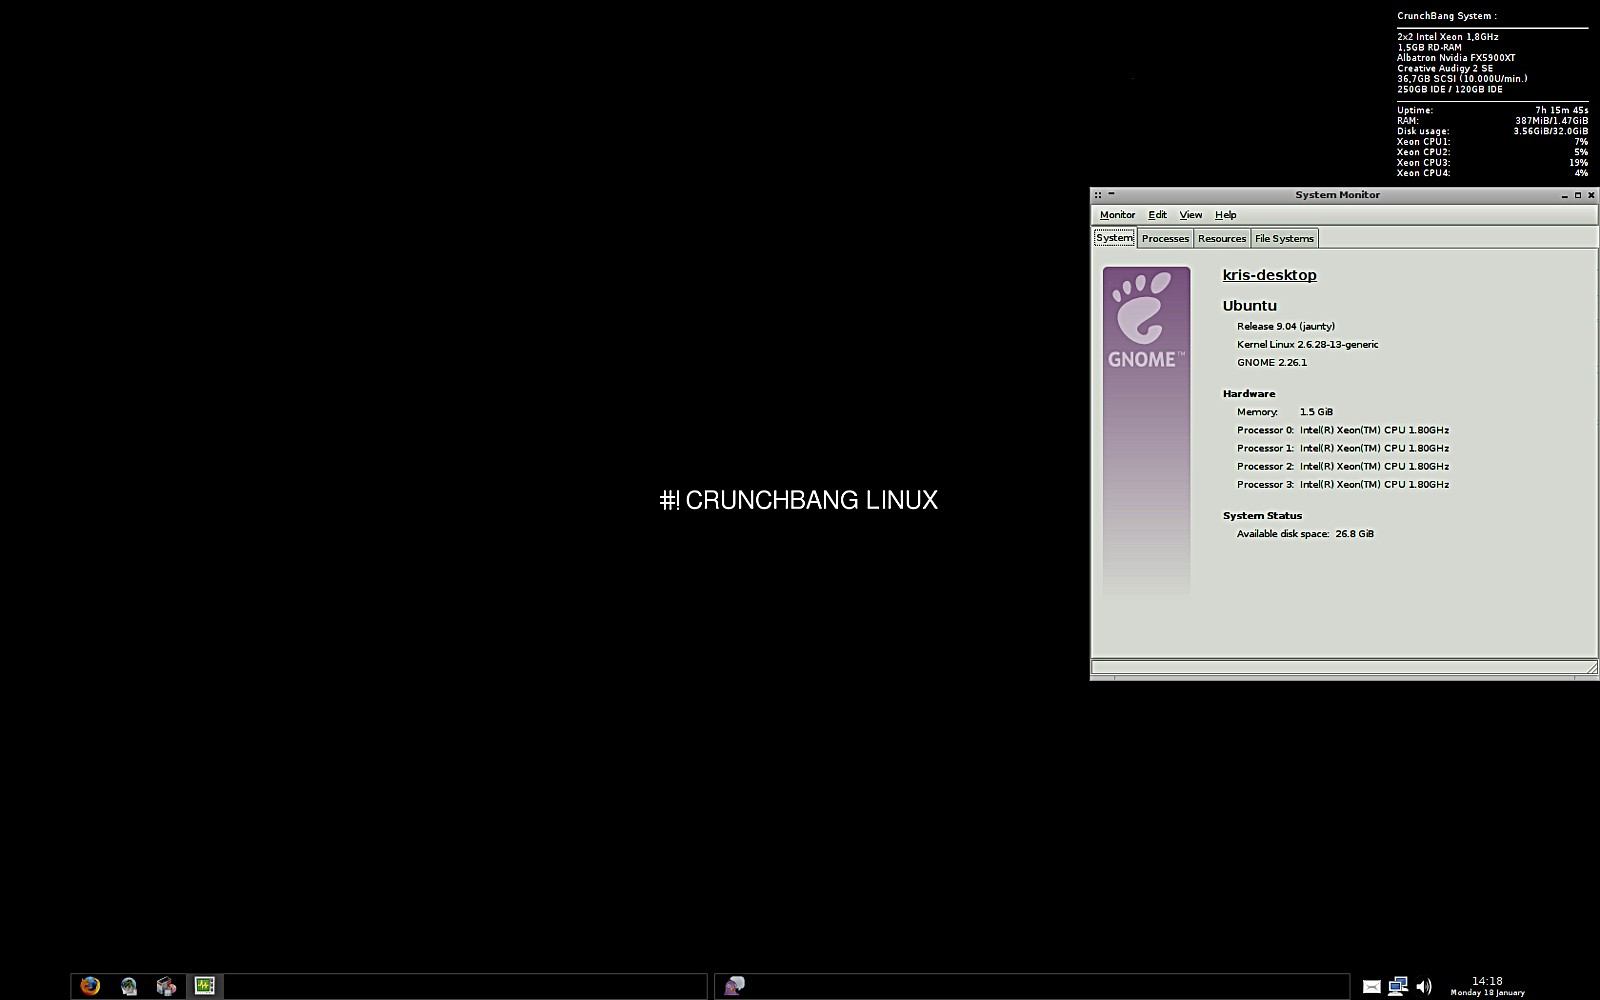Close the System Monitor window
1600x1000 pixels.
(x=1591, y=195)
